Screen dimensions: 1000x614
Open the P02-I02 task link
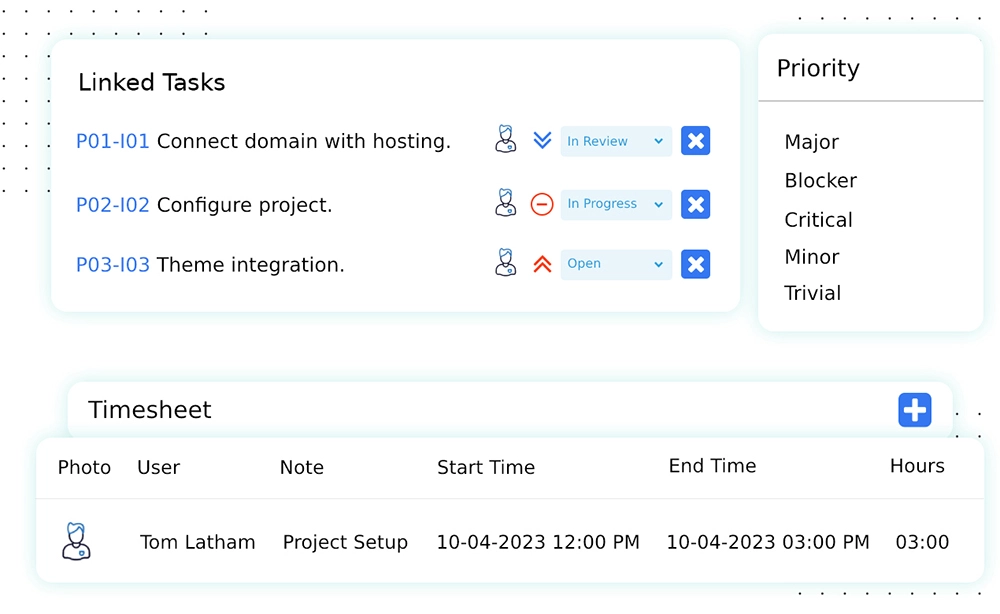[x=112, y=205]
